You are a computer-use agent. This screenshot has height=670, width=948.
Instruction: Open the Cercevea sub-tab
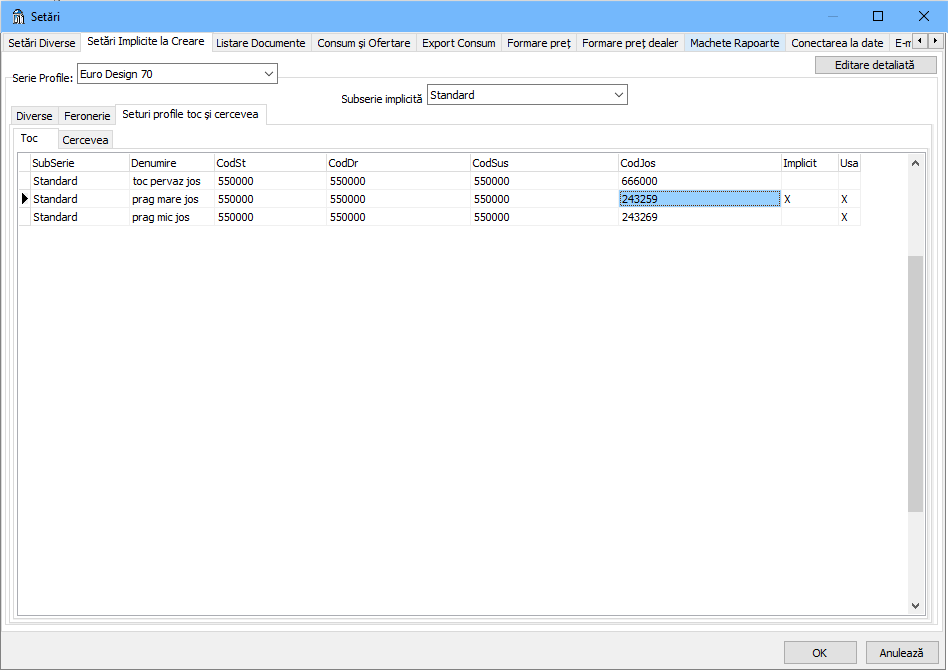[x=85, y=140]
